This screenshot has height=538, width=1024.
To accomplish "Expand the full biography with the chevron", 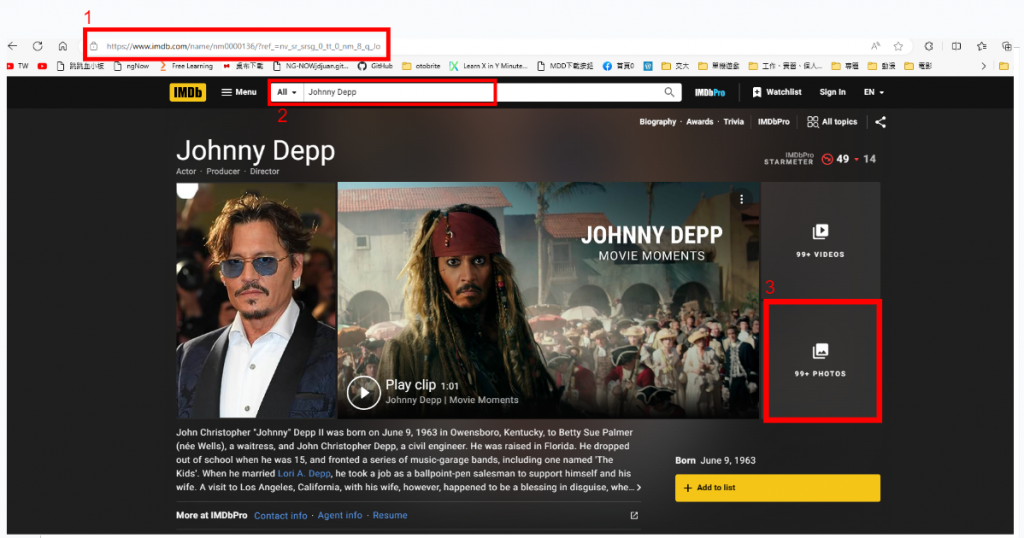I will click(639, 488).
